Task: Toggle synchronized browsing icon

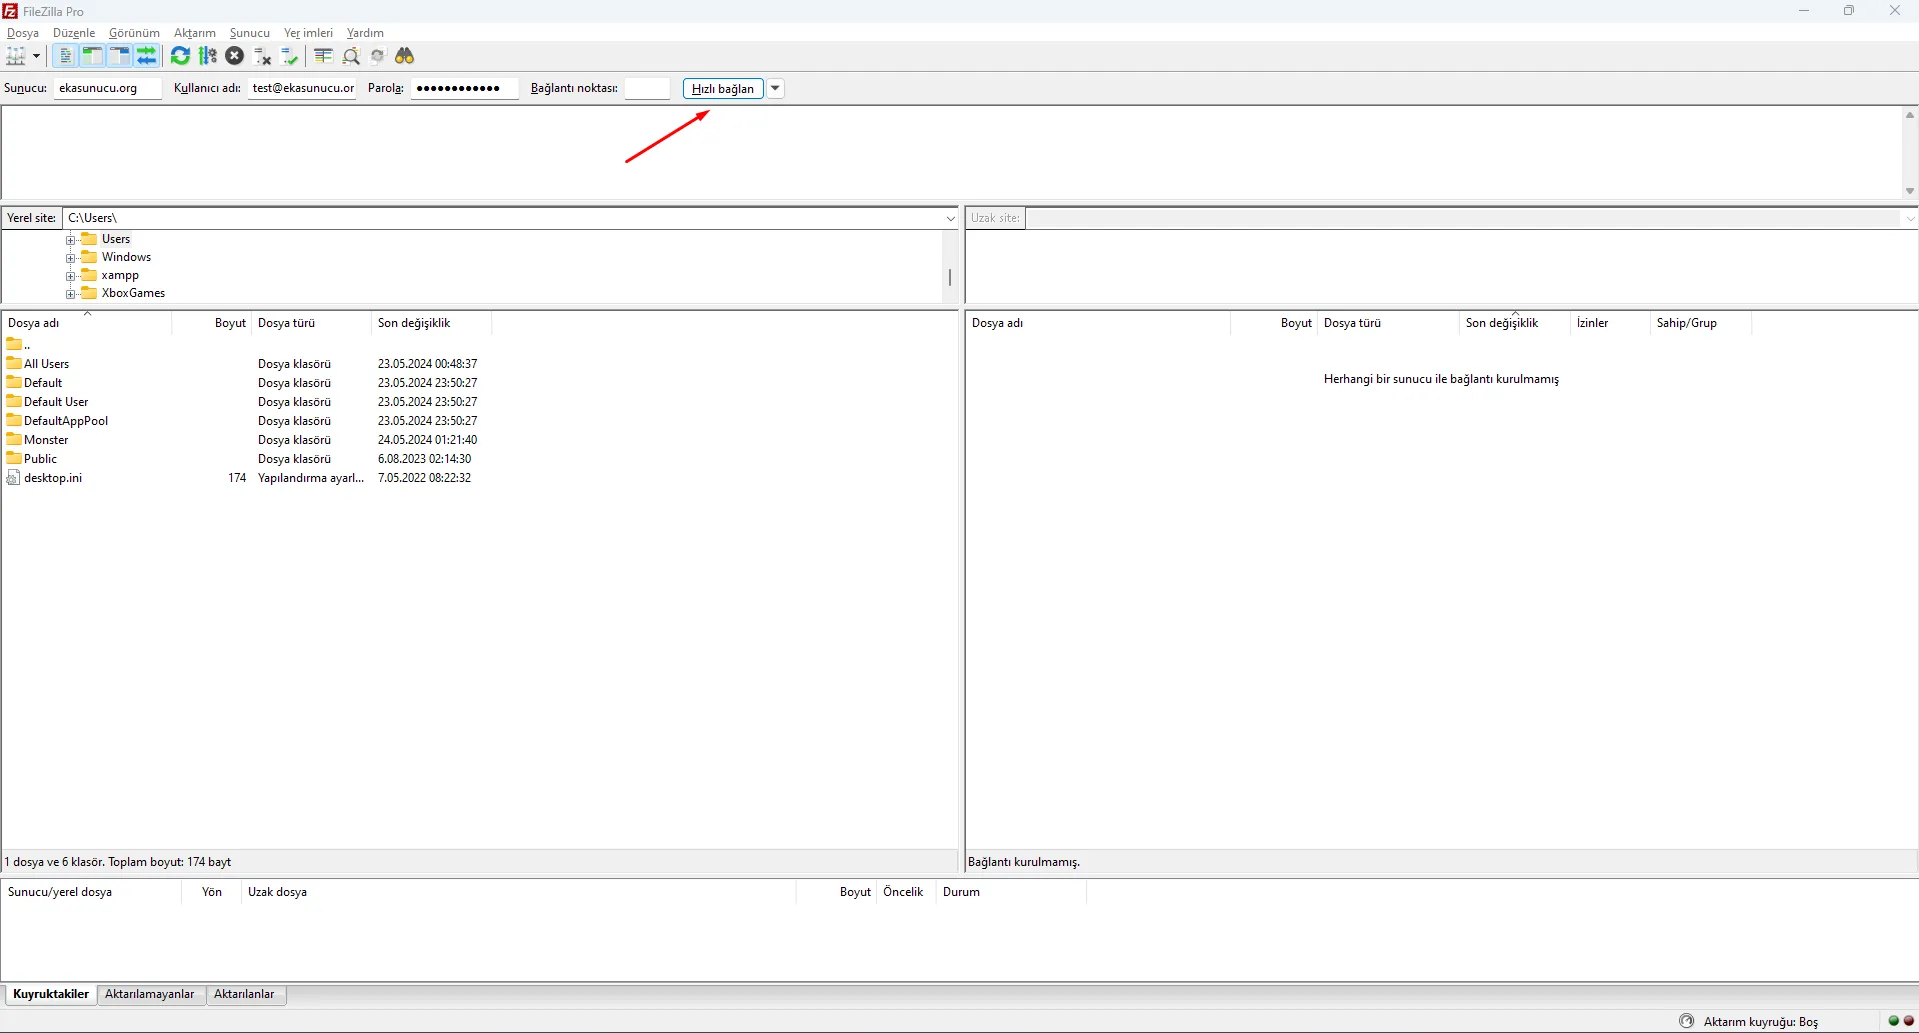Action: coord(377,56)
